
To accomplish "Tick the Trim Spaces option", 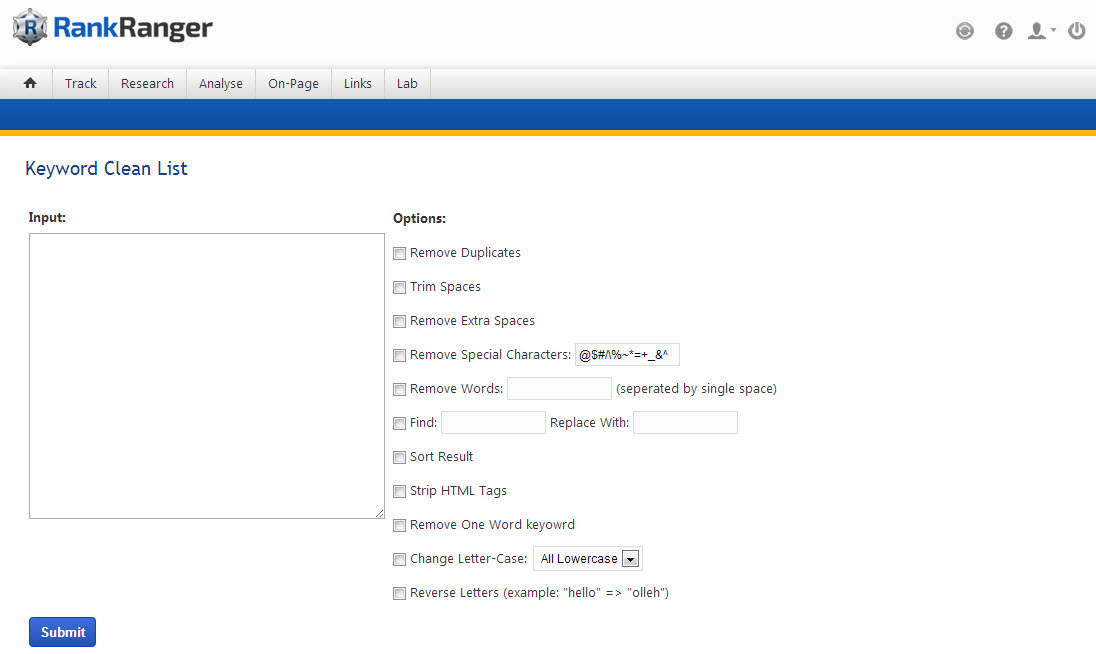I will 400,288.
